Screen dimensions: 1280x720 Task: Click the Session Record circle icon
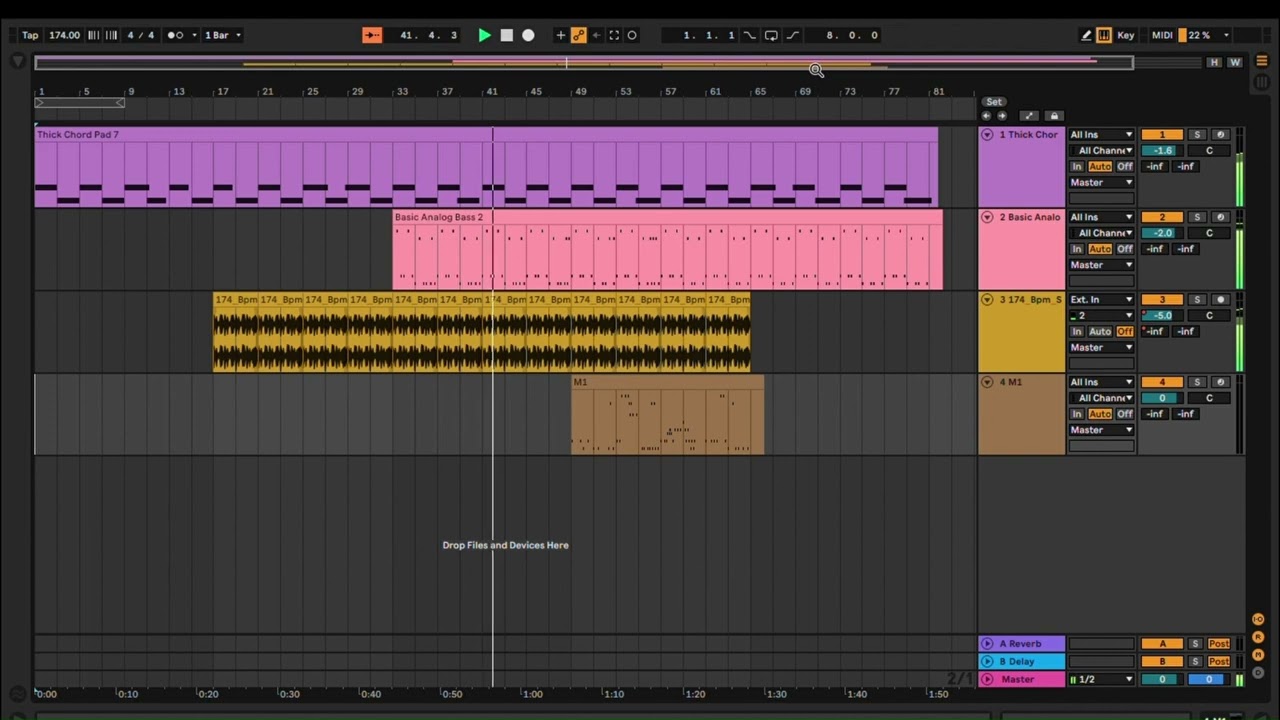point(632,35)
